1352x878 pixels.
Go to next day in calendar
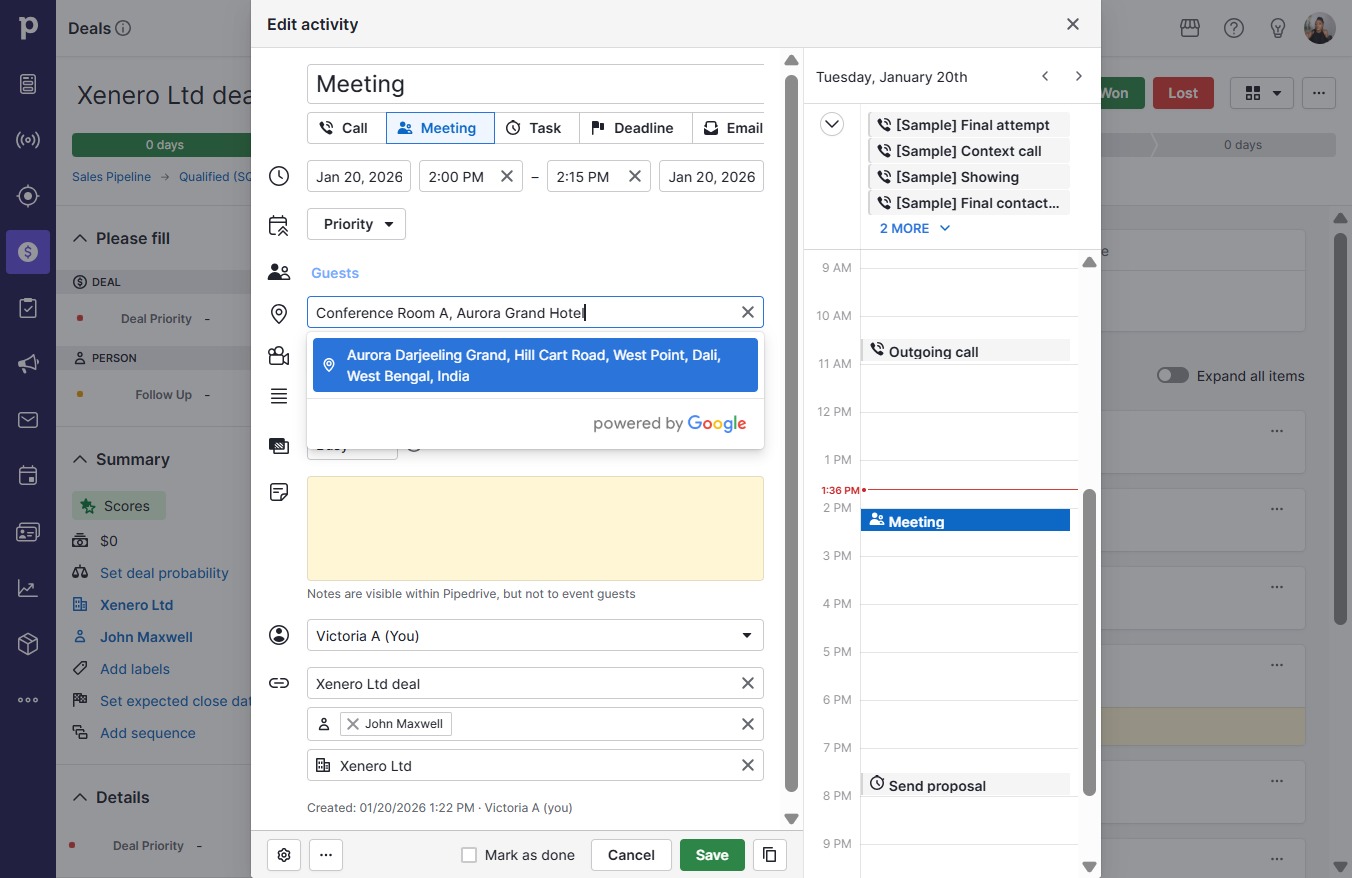click(x=1078, y=77)
